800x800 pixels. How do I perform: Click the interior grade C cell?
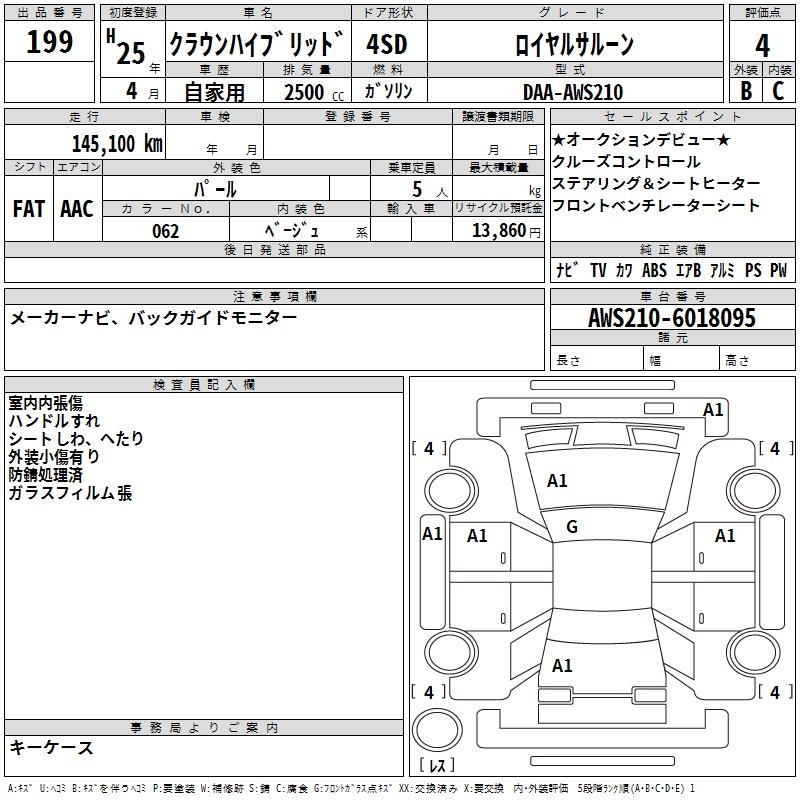pos(779,91)
